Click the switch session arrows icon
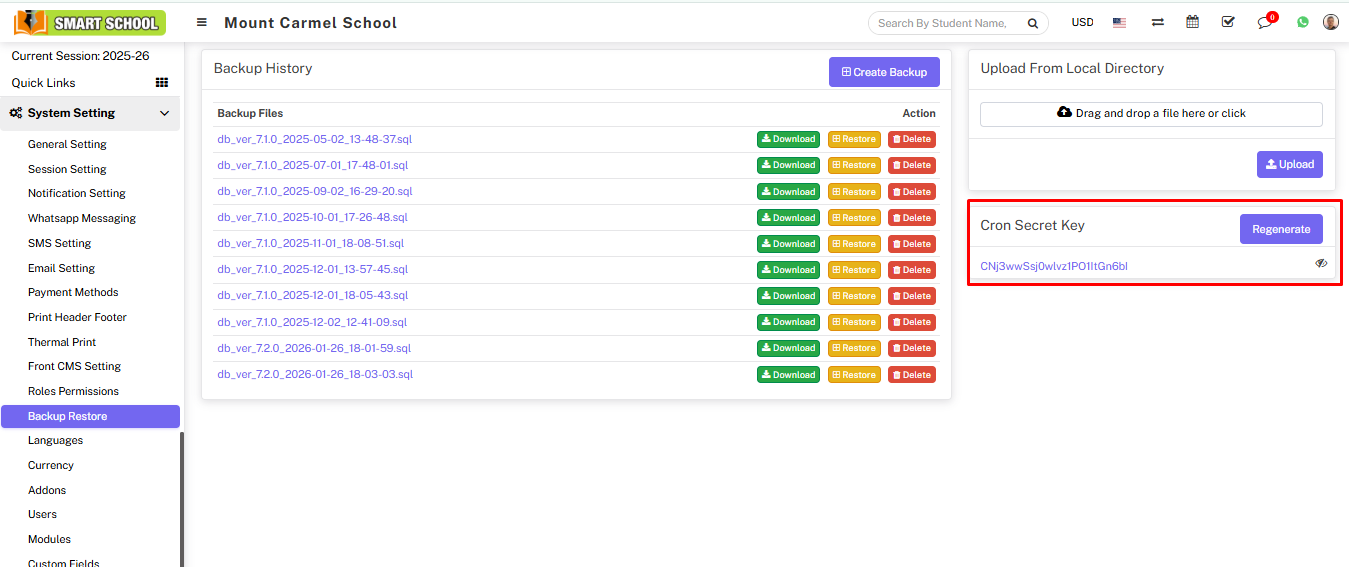1349x567 pixels. [x=1157, y=22]
